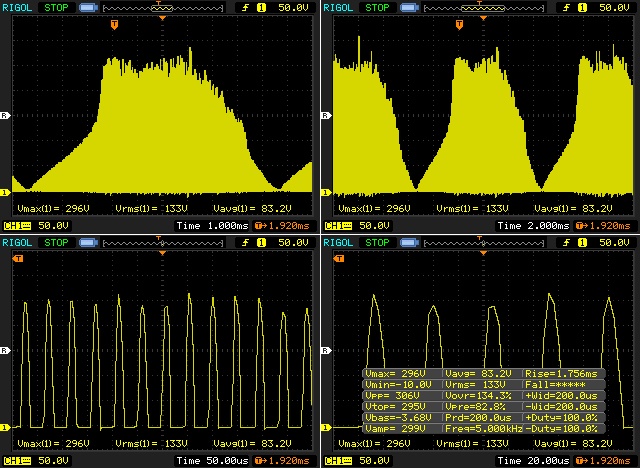
Task: Click the waveform memory position bar in 1.000ms panel
Action: (x=163, y=8)
